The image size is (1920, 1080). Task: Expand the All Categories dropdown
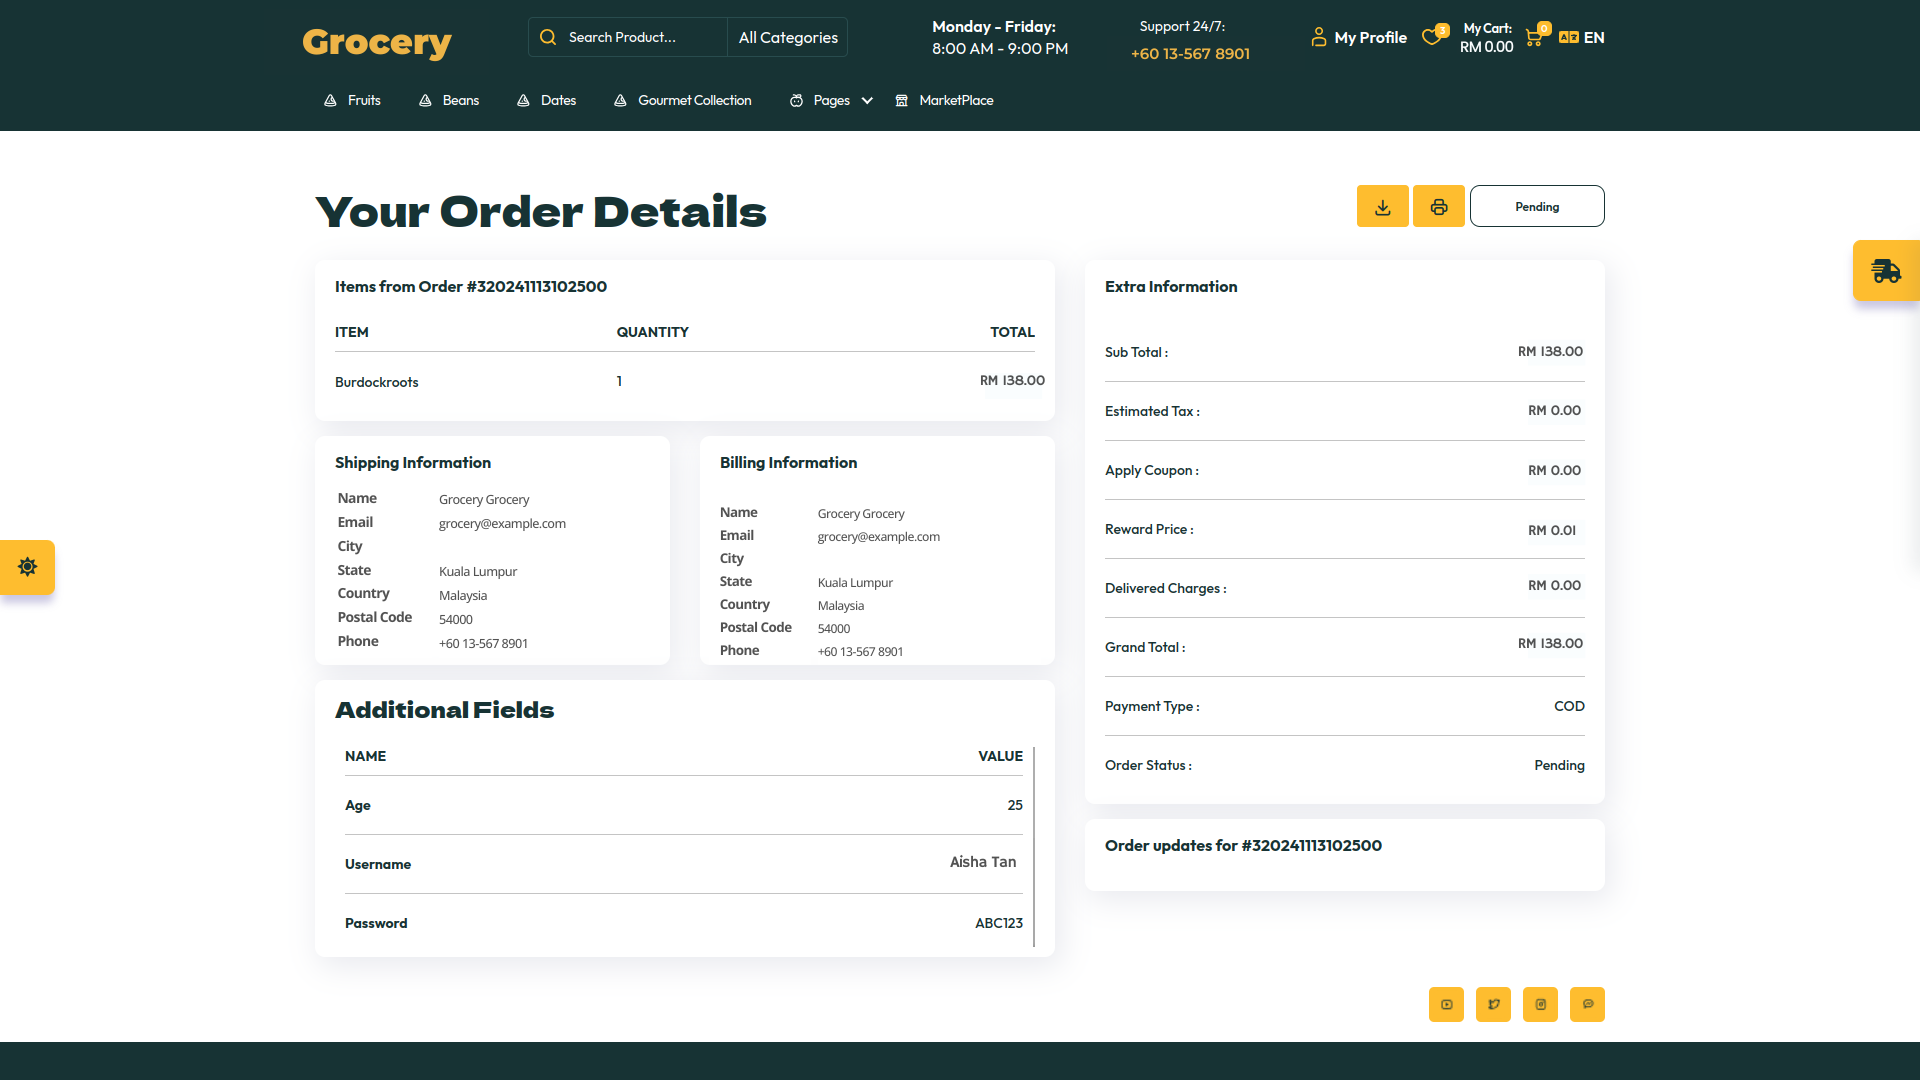(x=788, y=37)
